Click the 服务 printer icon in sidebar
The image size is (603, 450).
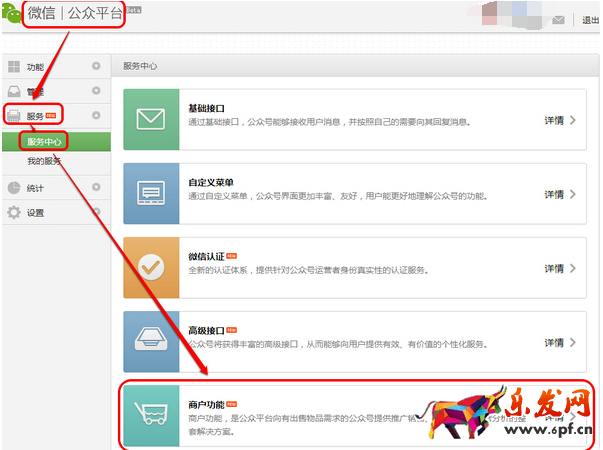tap(14, 115)
